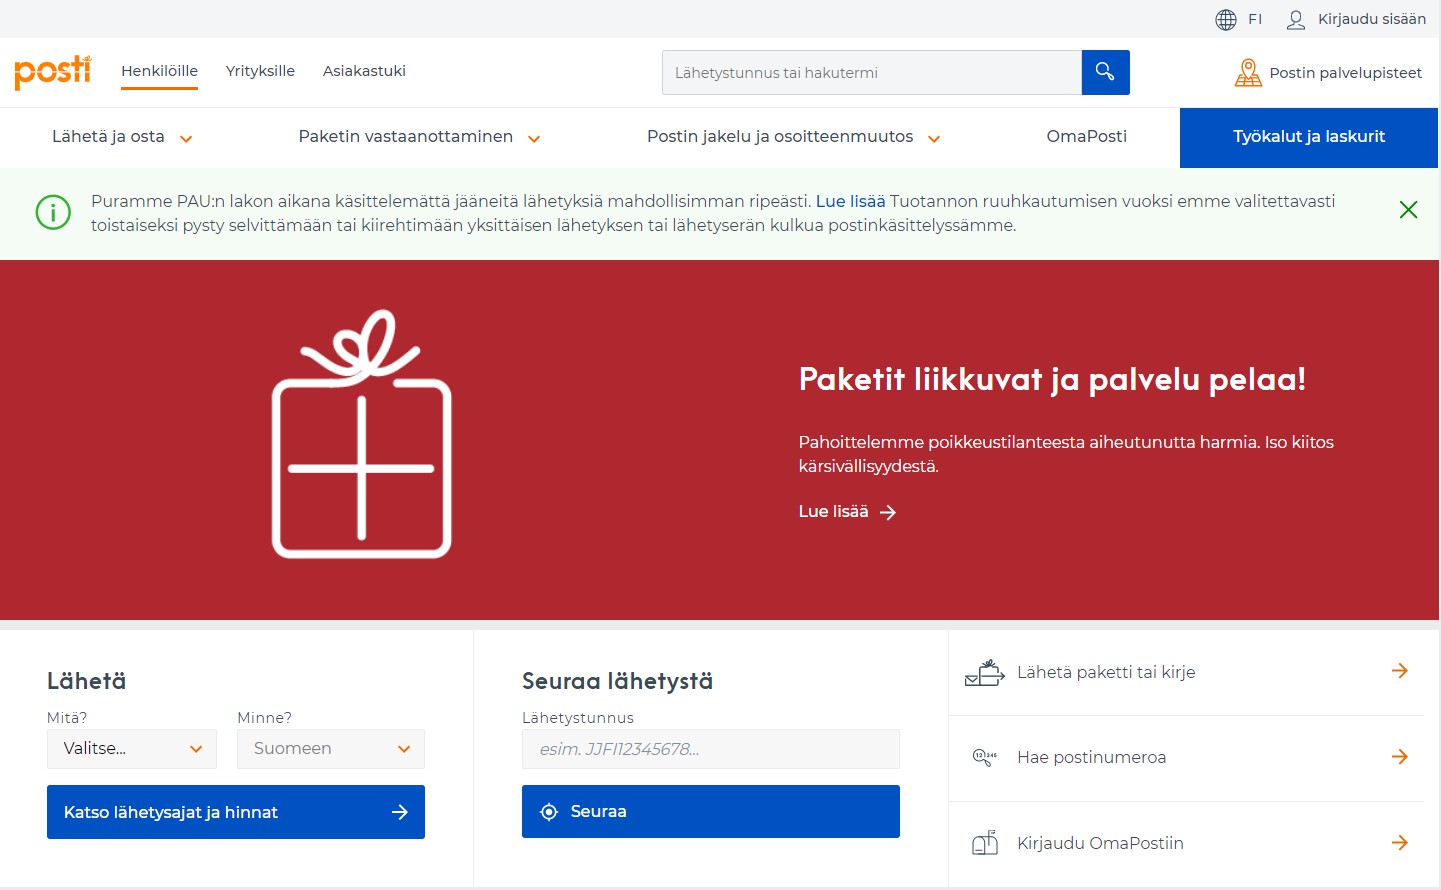Click the Paketit liikkuvat ja palvelu pelaa! heading

pyautogui.click(x=1052, y=380)
